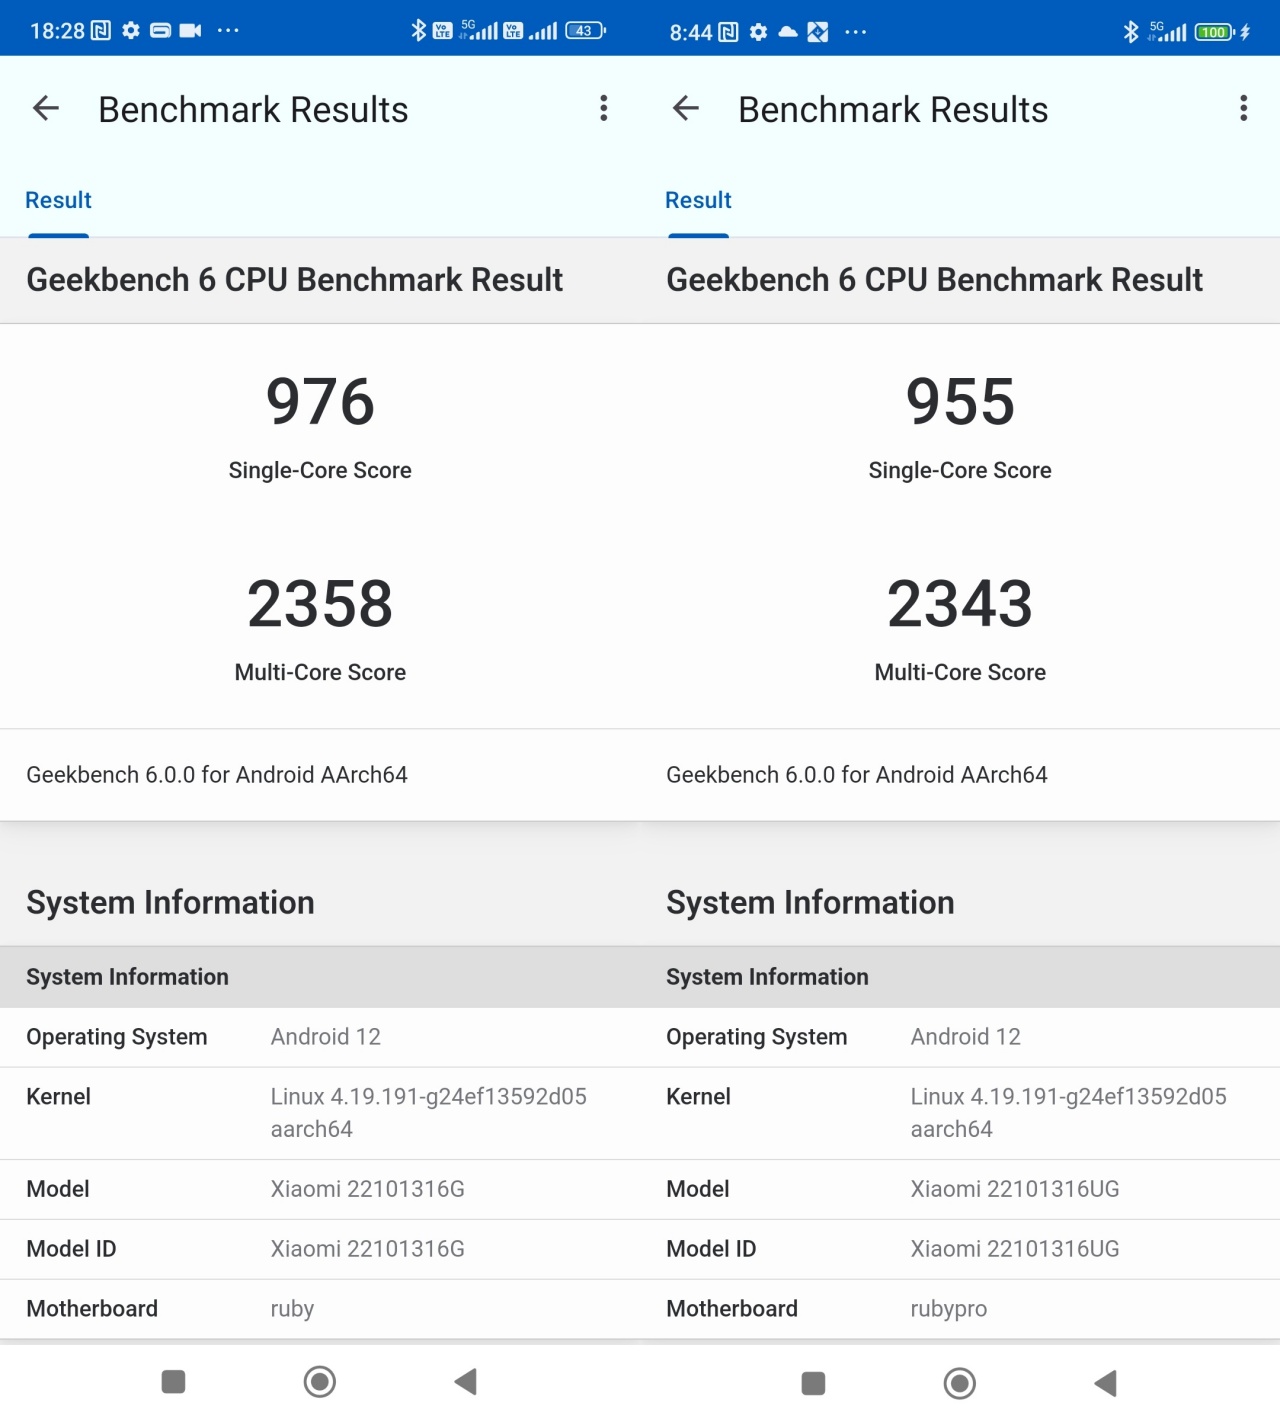Tap battery 100 indicator in right status bar
The image size is (1280, 1422).
pyautogui.click(x=1214, y=32)
